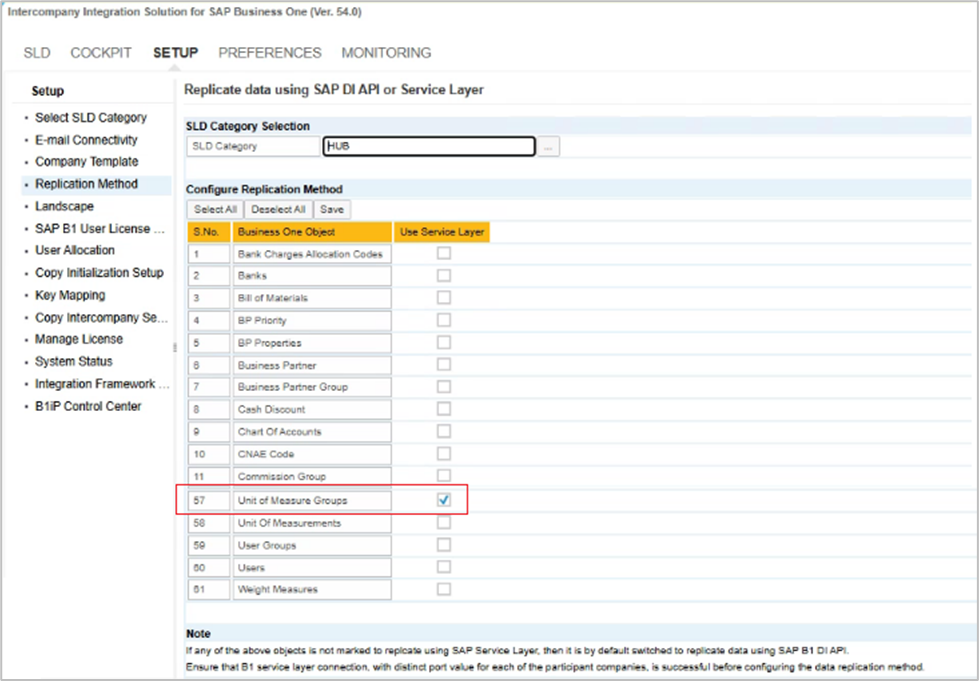Click into the SLD Category input field
This screenshot has height=681, width=979.
point(429,146)
